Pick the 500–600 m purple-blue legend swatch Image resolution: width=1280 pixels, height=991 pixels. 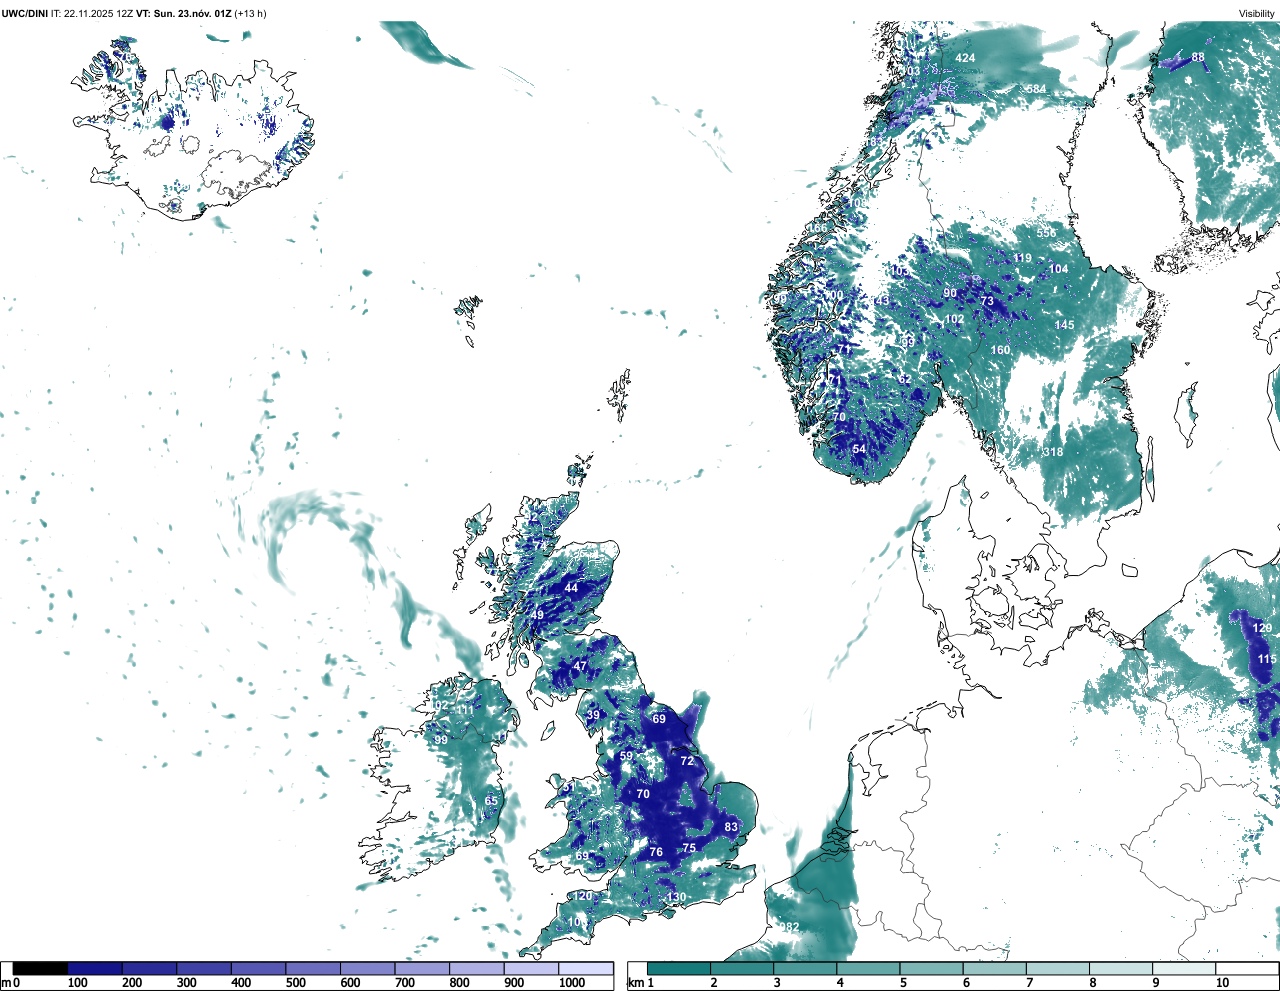[313, 968]
